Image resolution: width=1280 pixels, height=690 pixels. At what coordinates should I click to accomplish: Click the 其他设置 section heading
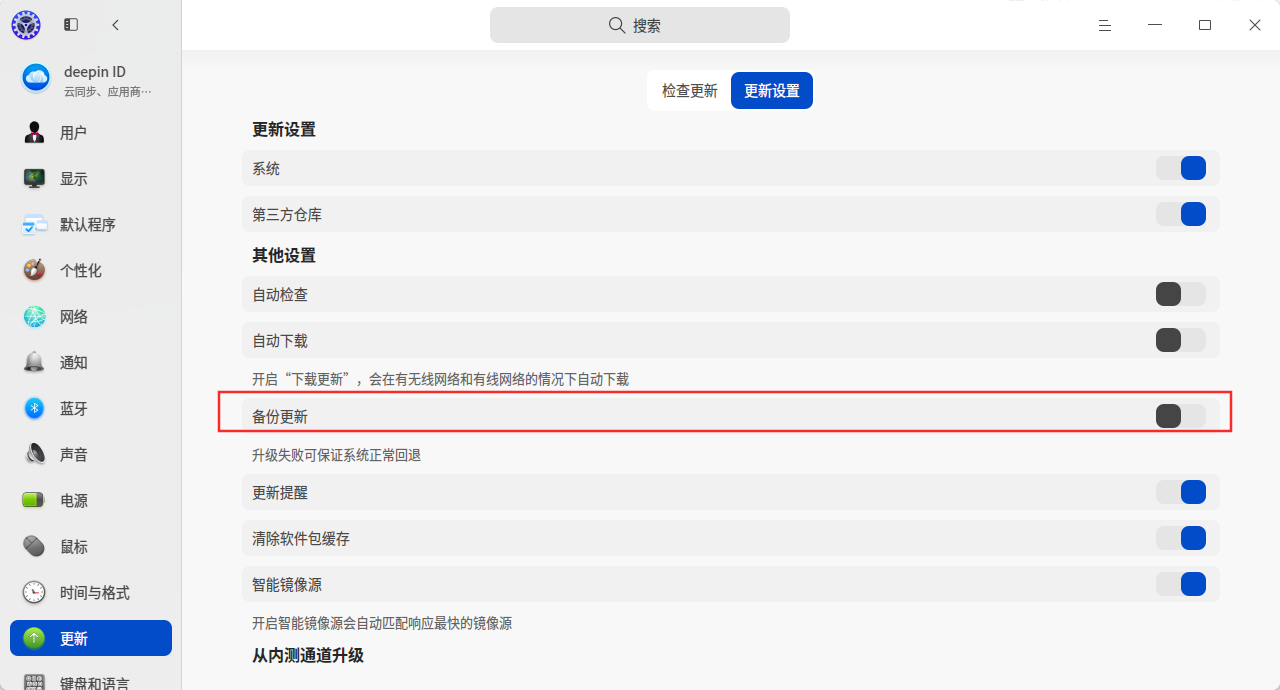[x=284, y=256]
